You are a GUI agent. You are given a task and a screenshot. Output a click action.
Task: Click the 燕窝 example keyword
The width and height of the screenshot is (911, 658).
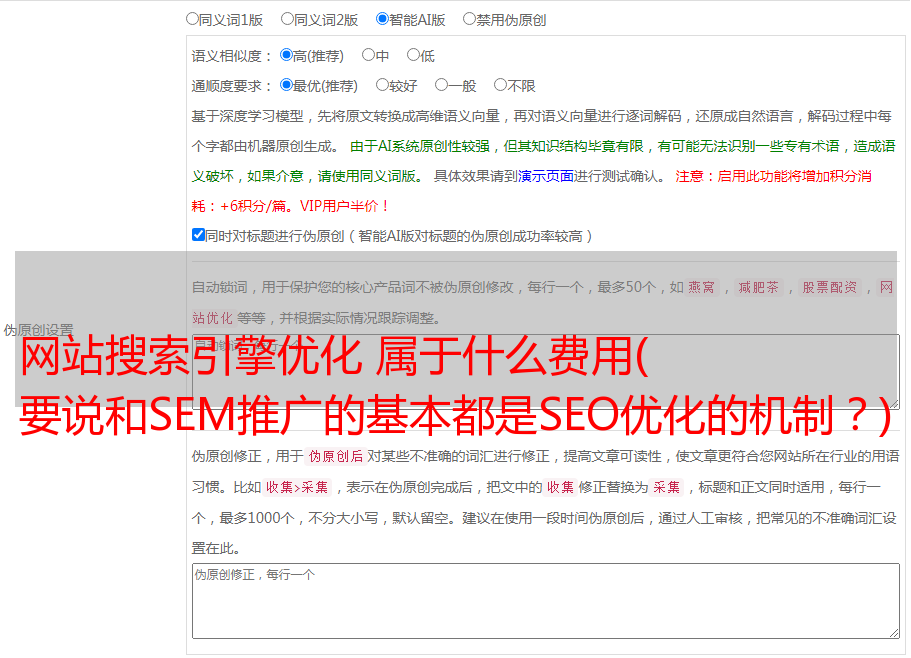(702, 287)
